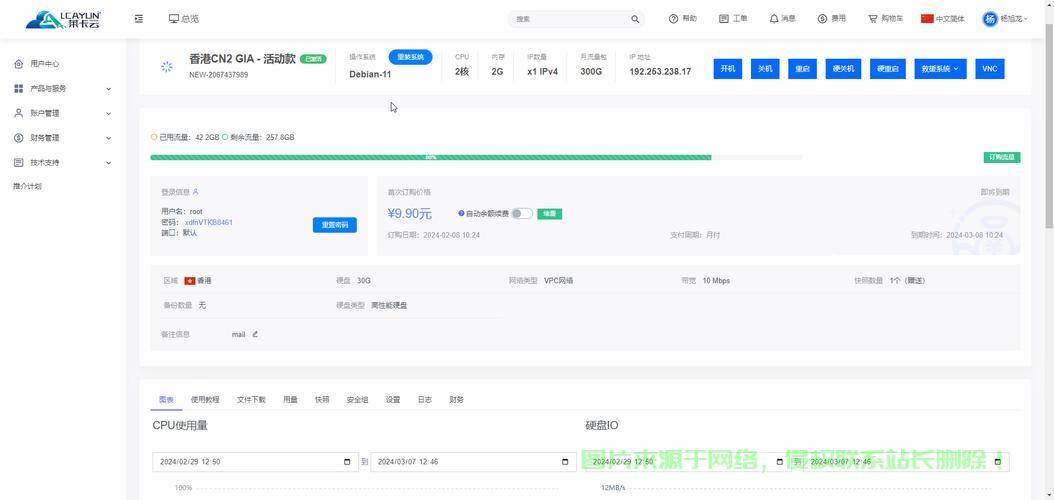1054x500 pixels.
Task: Open the 救援系统 dropdown button
Action: (940, 69)
